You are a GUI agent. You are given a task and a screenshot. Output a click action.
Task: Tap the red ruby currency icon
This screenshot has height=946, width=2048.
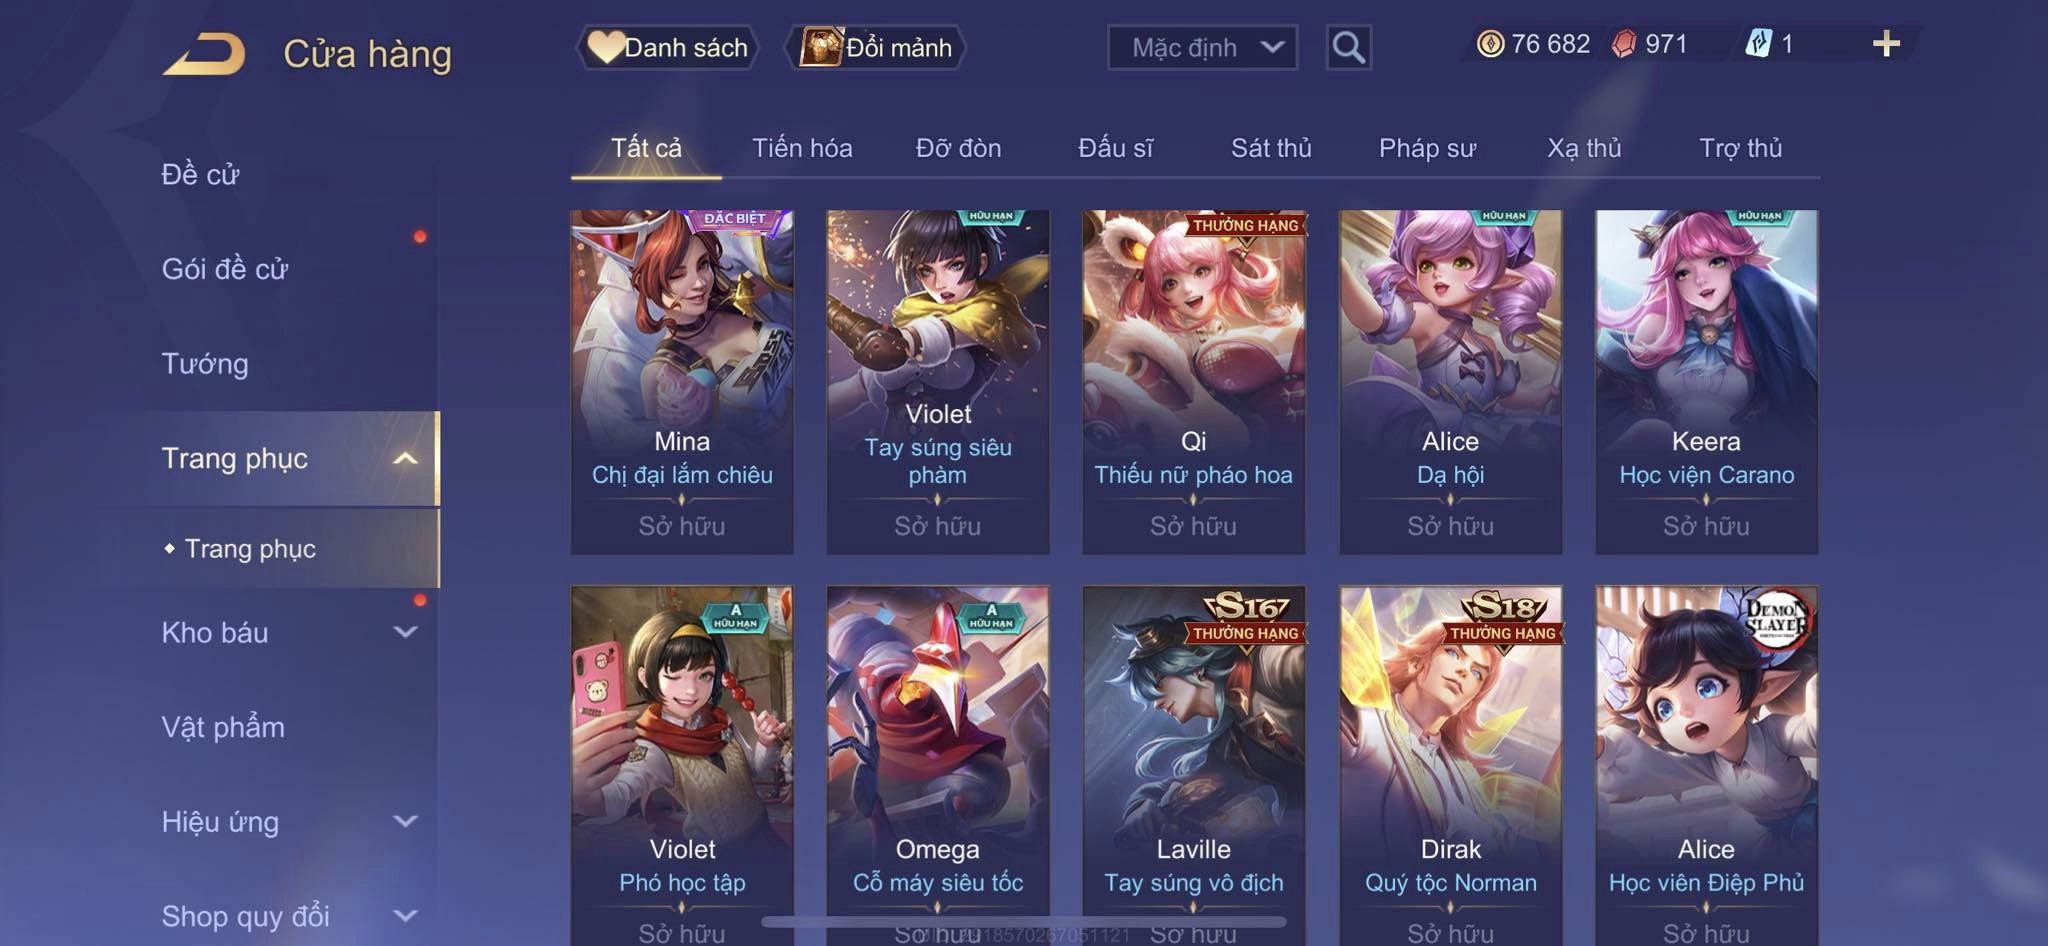(x=1624, y=44)
